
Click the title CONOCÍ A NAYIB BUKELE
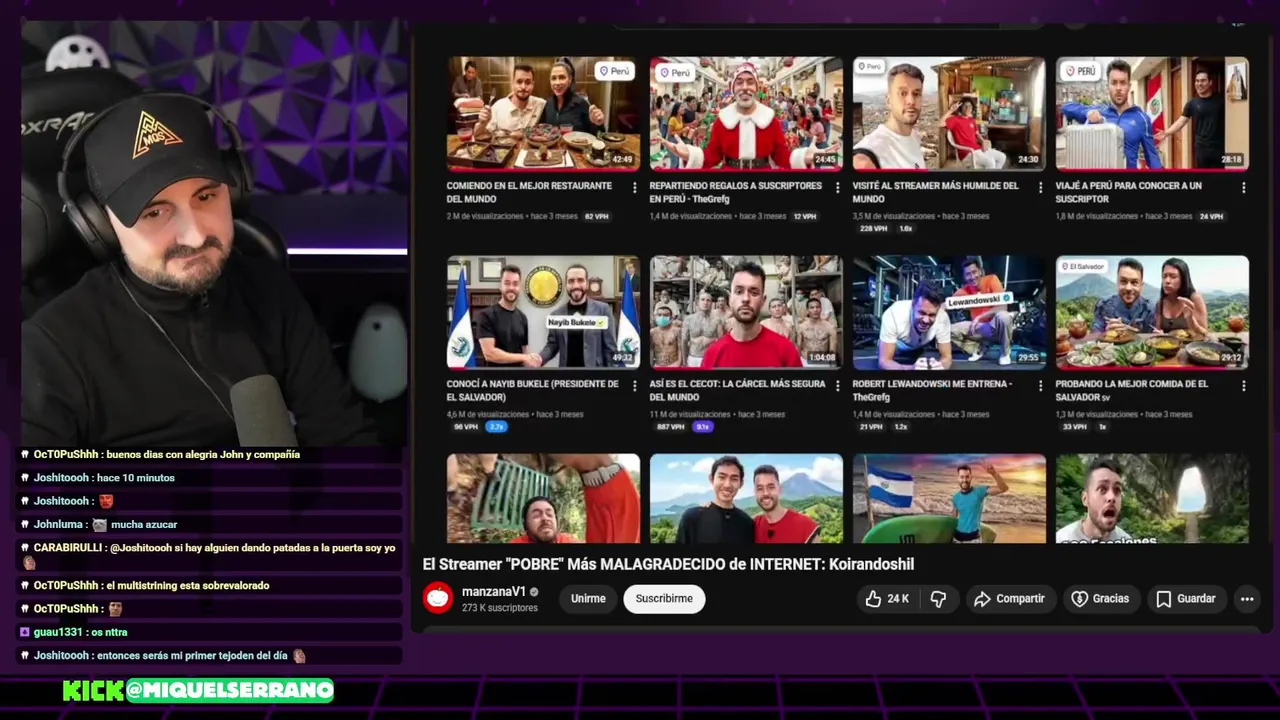(x=533, y=390)
